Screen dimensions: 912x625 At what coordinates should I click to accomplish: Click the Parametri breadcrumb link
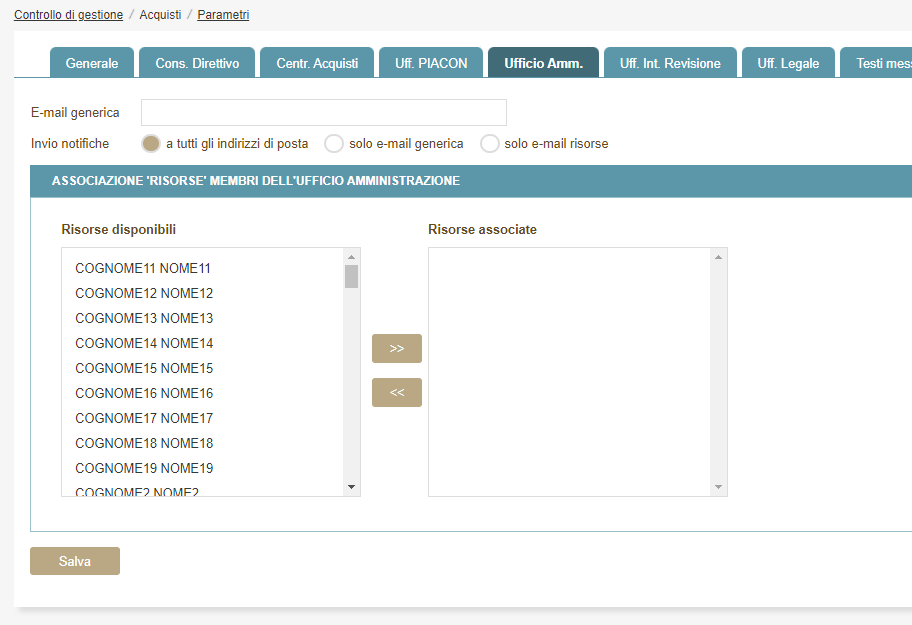coord(223,15)
